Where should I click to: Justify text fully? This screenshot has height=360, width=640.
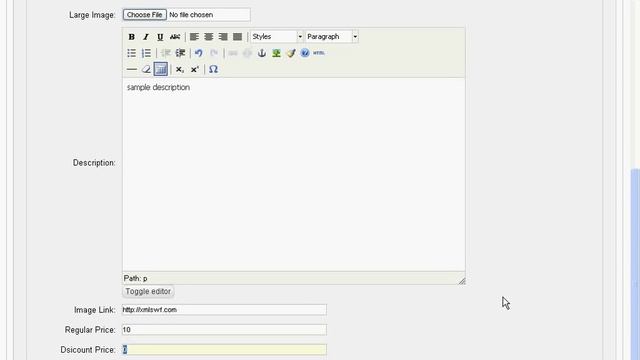(237, 37)
